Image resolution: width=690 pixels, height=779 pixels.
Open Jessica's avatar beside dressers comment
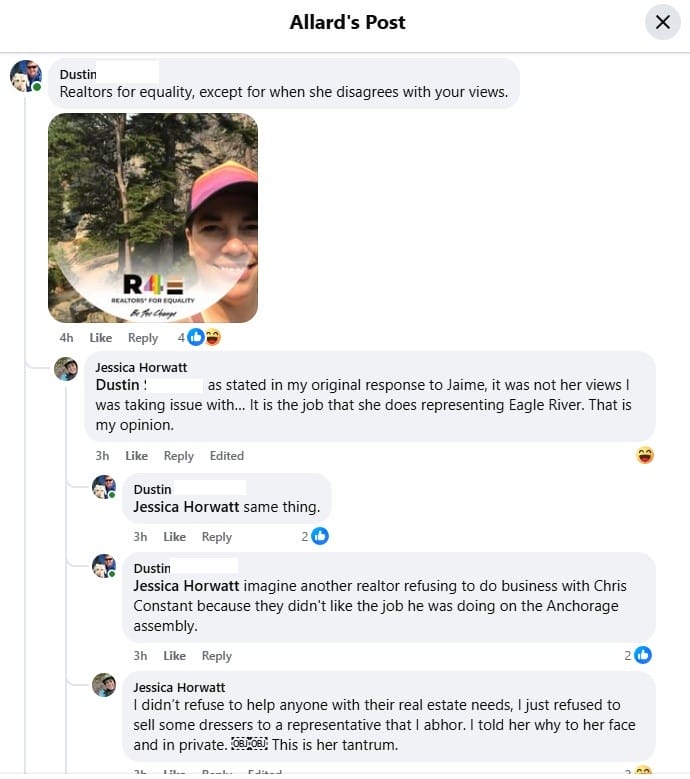click(104, 685)
